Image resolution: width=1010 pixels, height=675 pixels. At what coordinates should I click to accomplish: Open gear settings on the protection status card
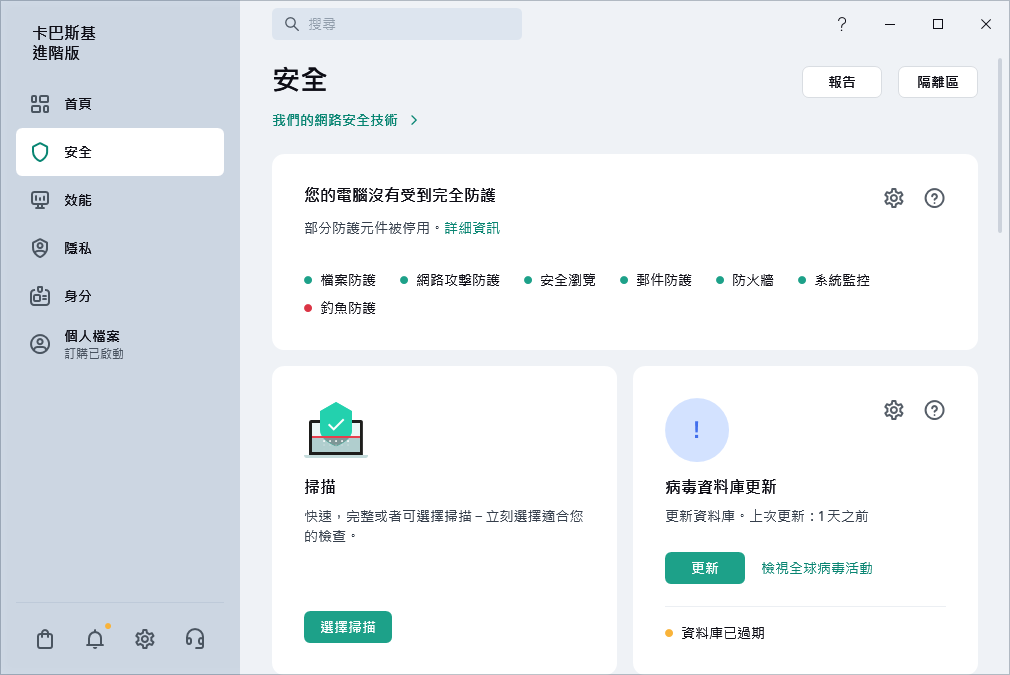pyautogui.click(x=893, y=197)
